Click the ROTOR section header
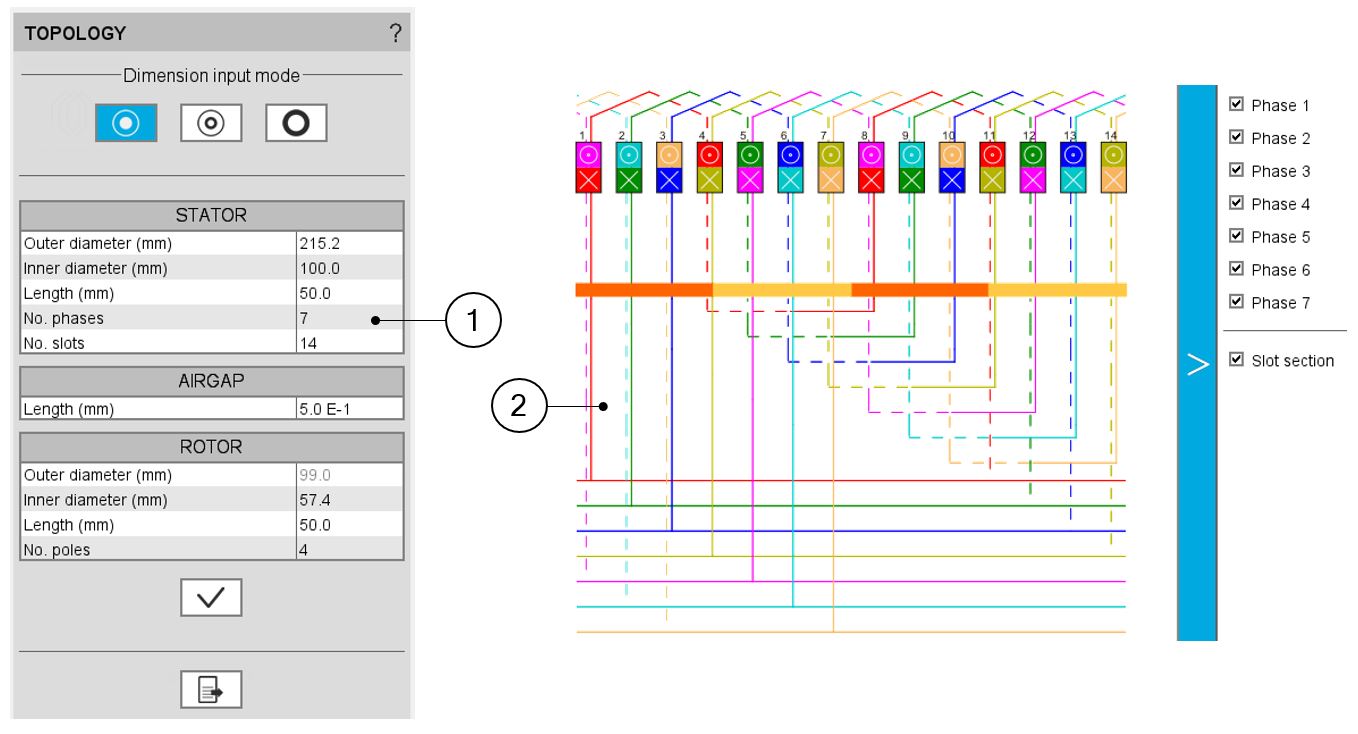Image resolution: width=1358 pixels, height=734 pixels. click(x=211, y=448)
